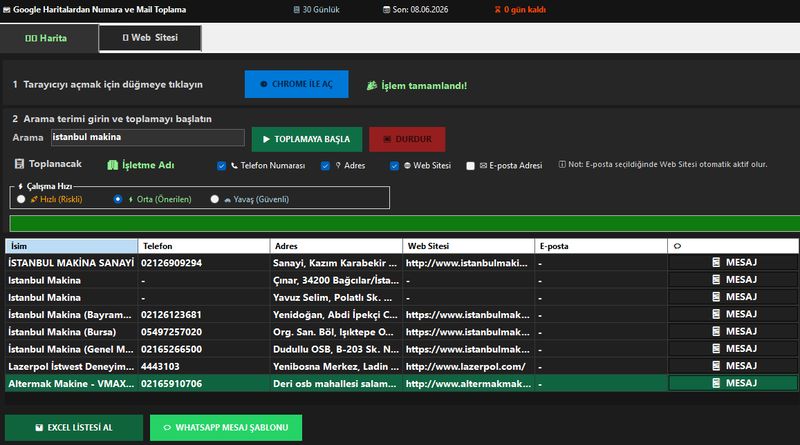This screenshot has width=800, height=445.
Task: Click the Toplanacak list icon
Action: (19, 164)
